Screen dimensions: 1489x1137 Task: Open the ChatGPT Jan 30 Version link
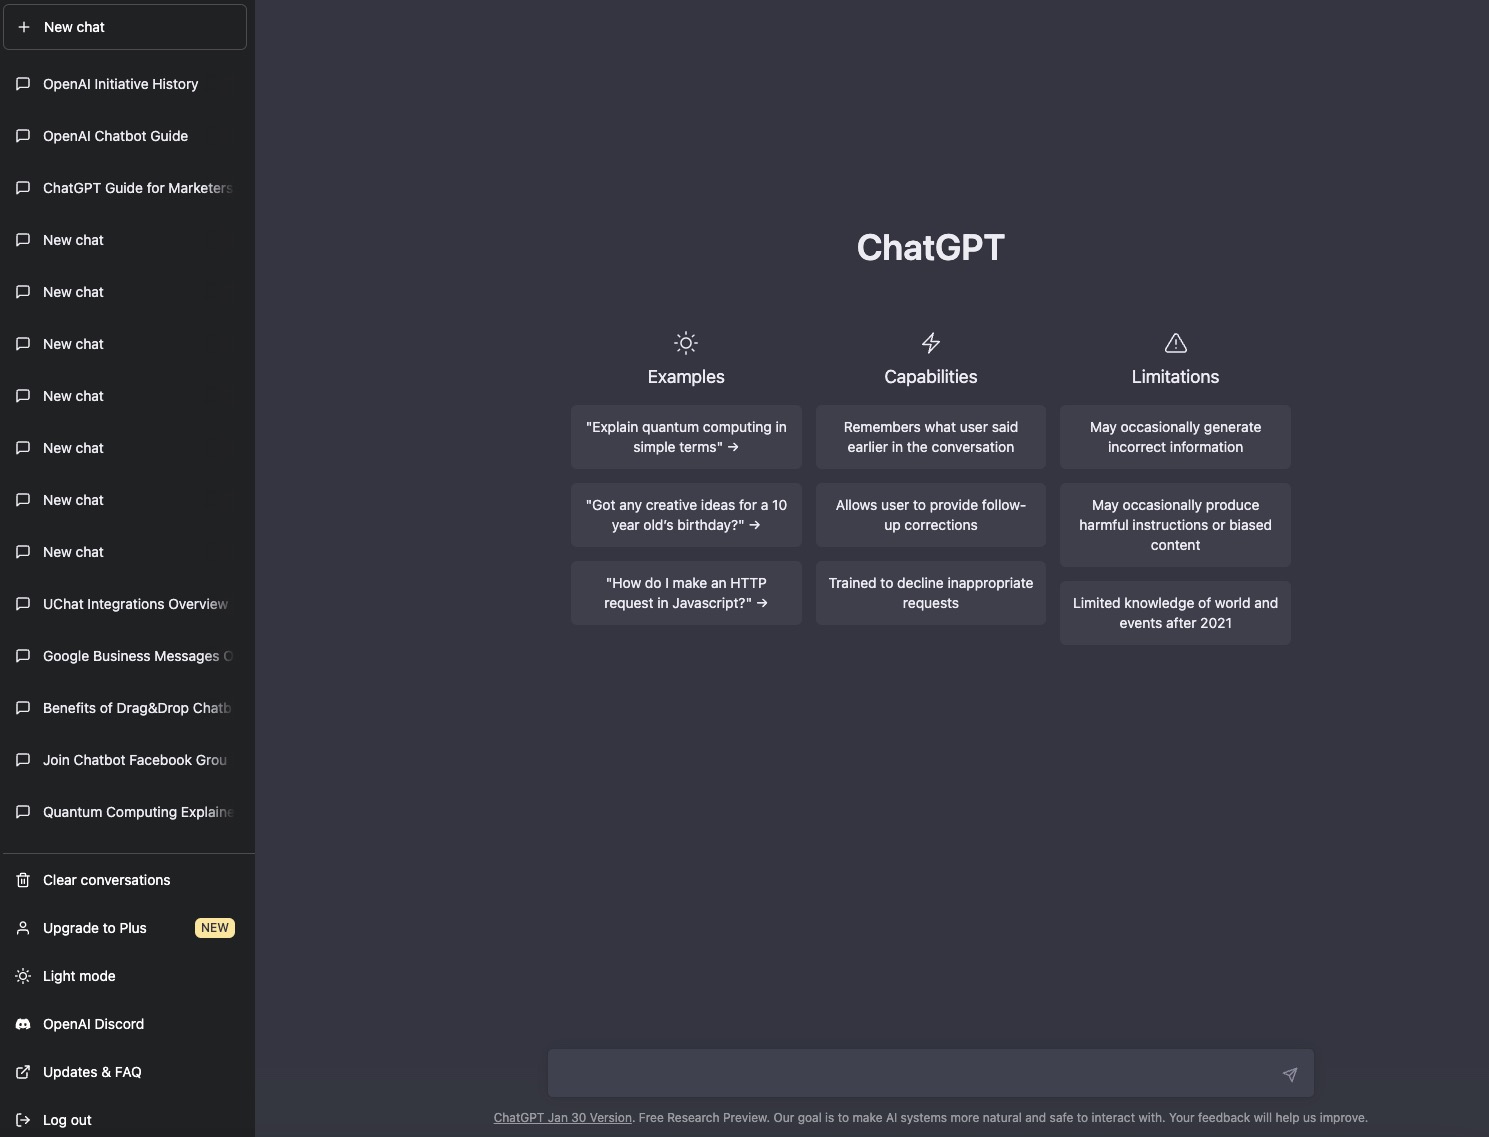562,1117
